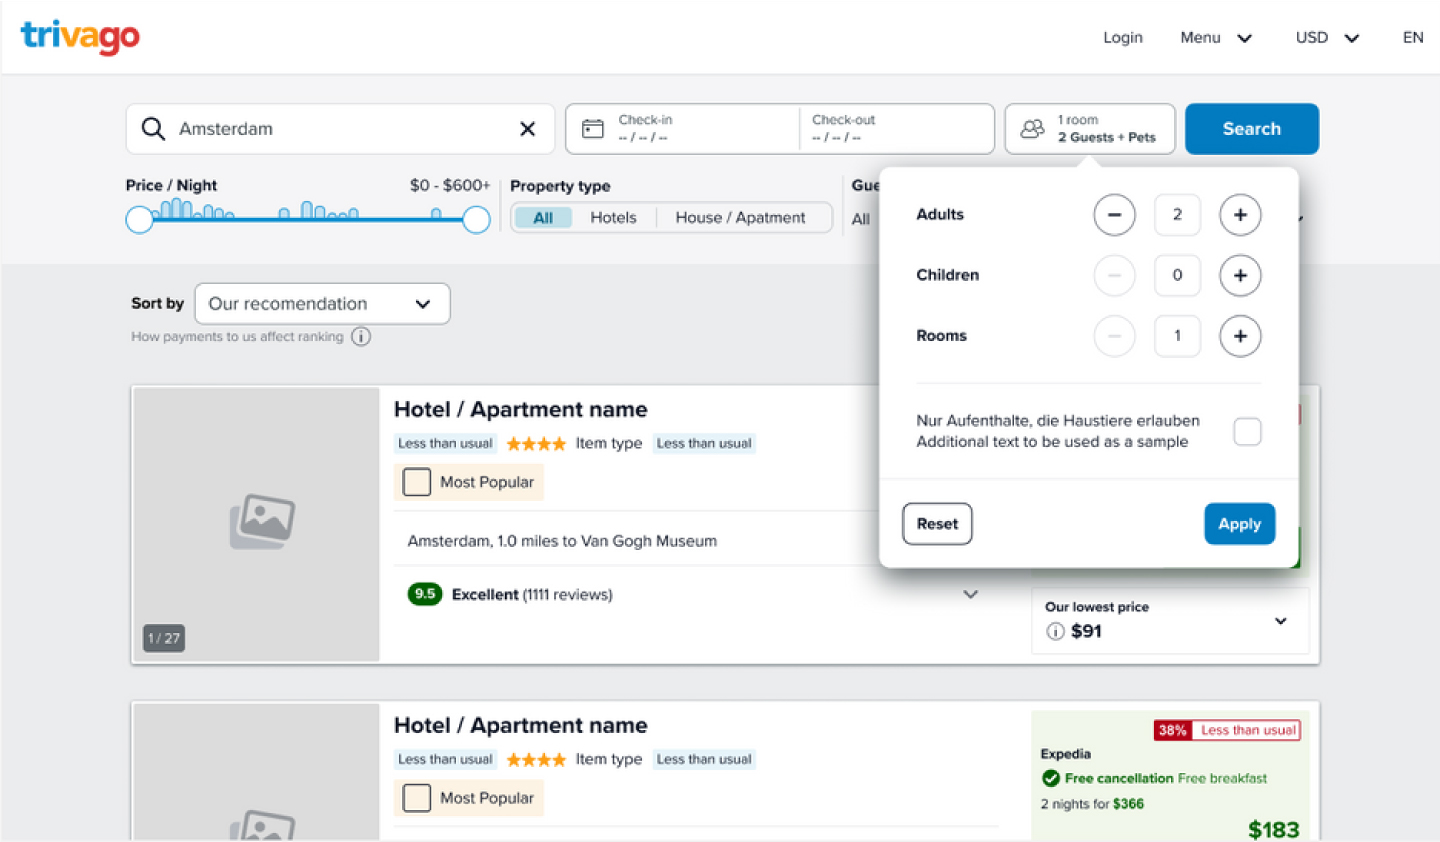Tick Most Popular checkbox in first listing
The width and height of the screenshot is (1440, 842).
tap(417, 482)
